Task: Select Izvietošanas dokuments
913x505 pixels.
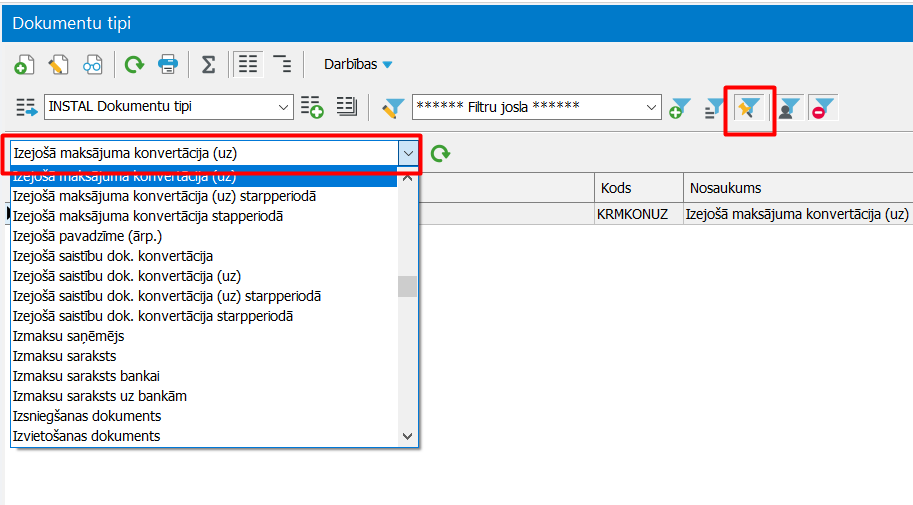Action: click(204, 436)
